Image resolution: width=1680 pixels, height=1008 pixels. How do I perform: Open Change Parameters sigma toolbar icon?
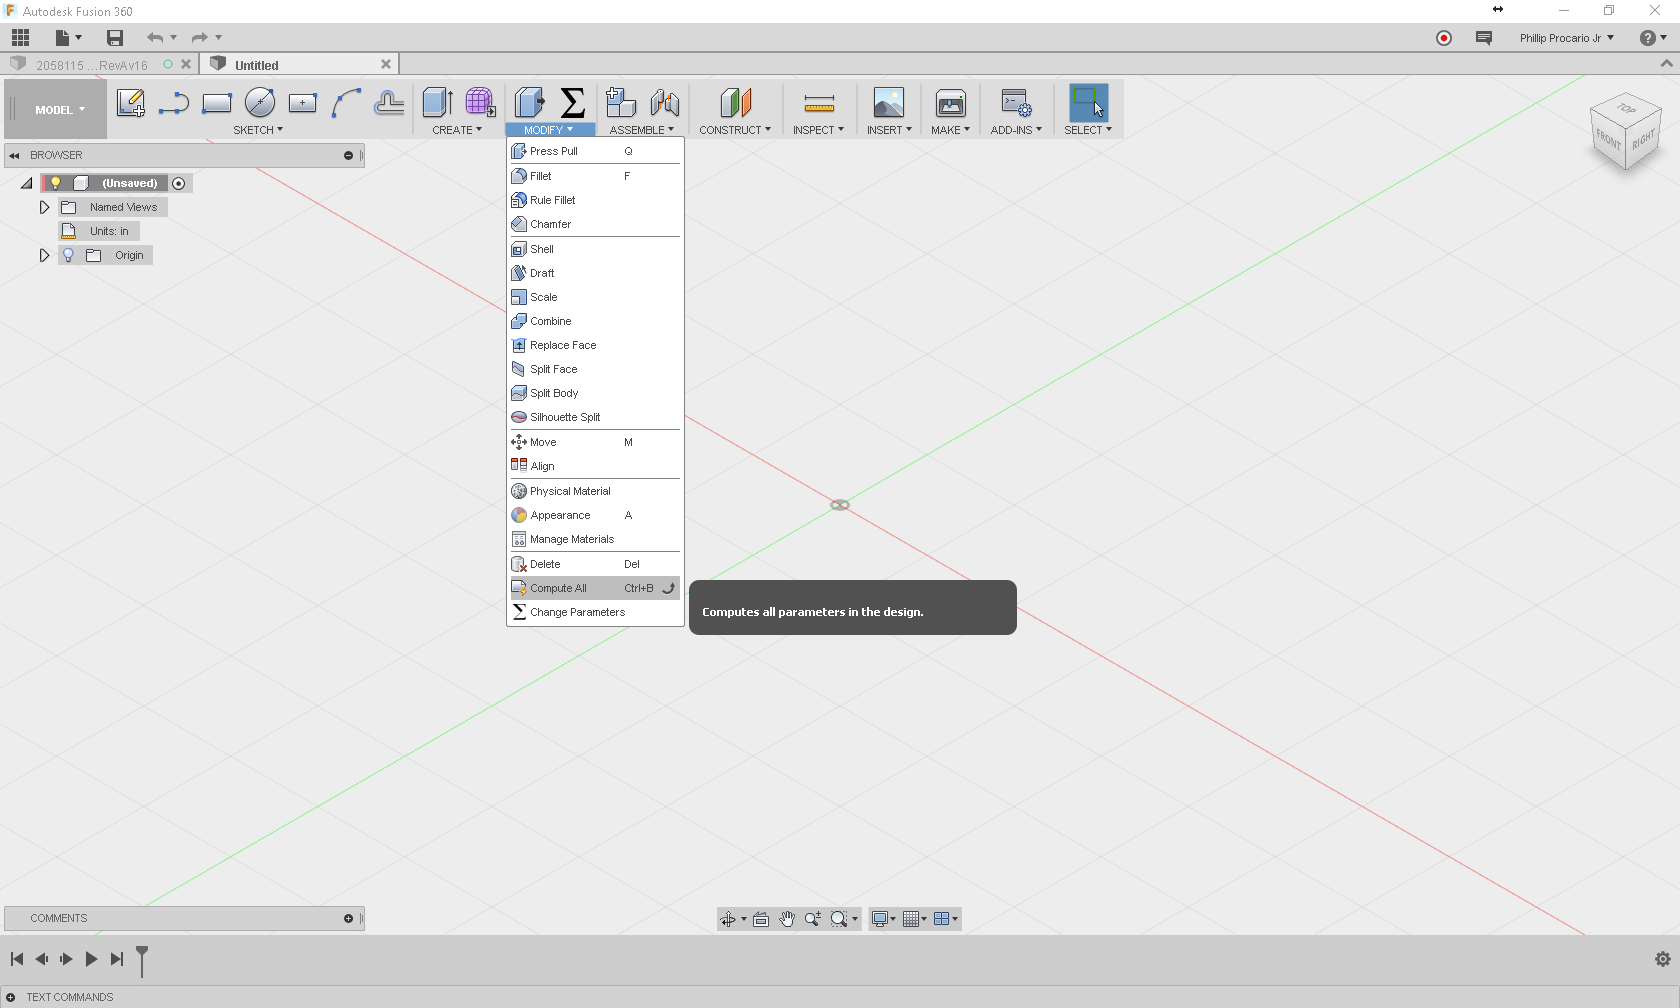tap(572, 103)
